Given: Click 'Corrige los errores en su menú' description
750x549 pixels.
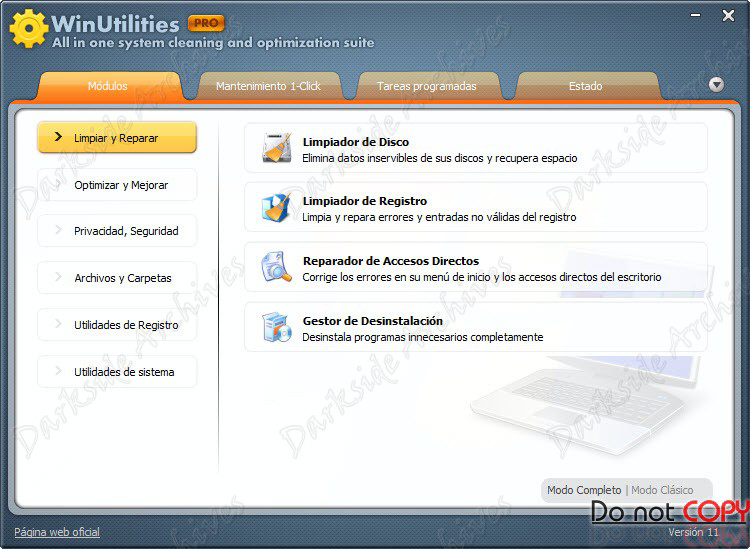Looking at the screenshot, I should point(482,277).
